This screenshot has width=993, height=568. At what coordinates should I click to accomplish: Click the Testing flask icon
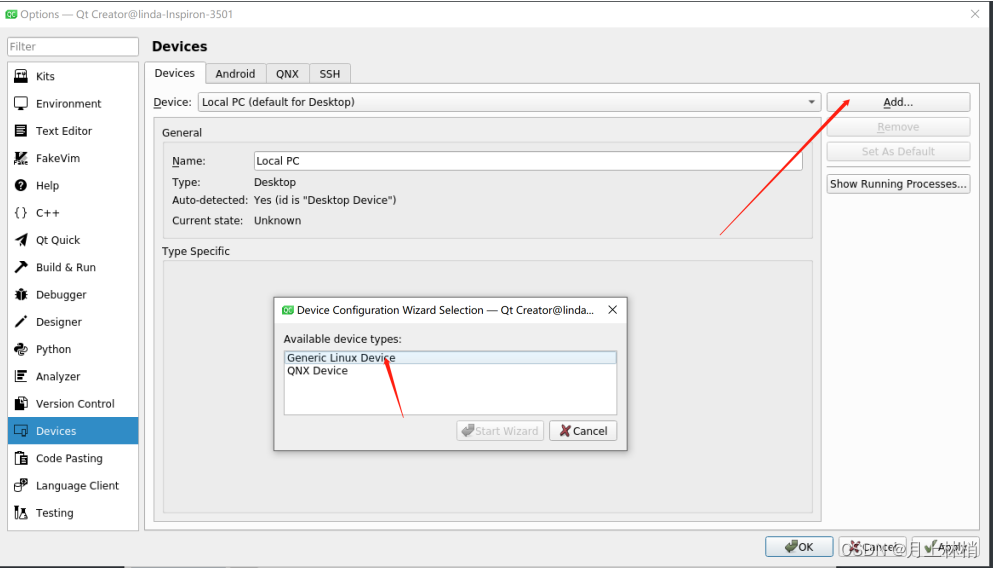pos(21,512)
